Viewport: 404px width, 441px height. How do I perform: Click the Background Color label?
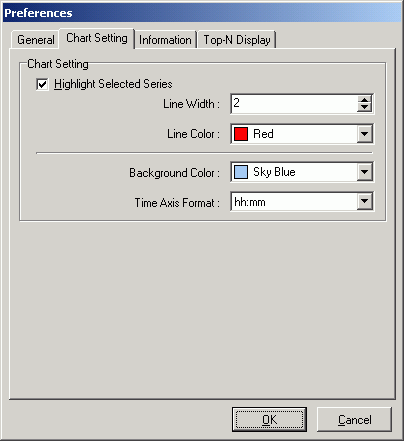174,173
